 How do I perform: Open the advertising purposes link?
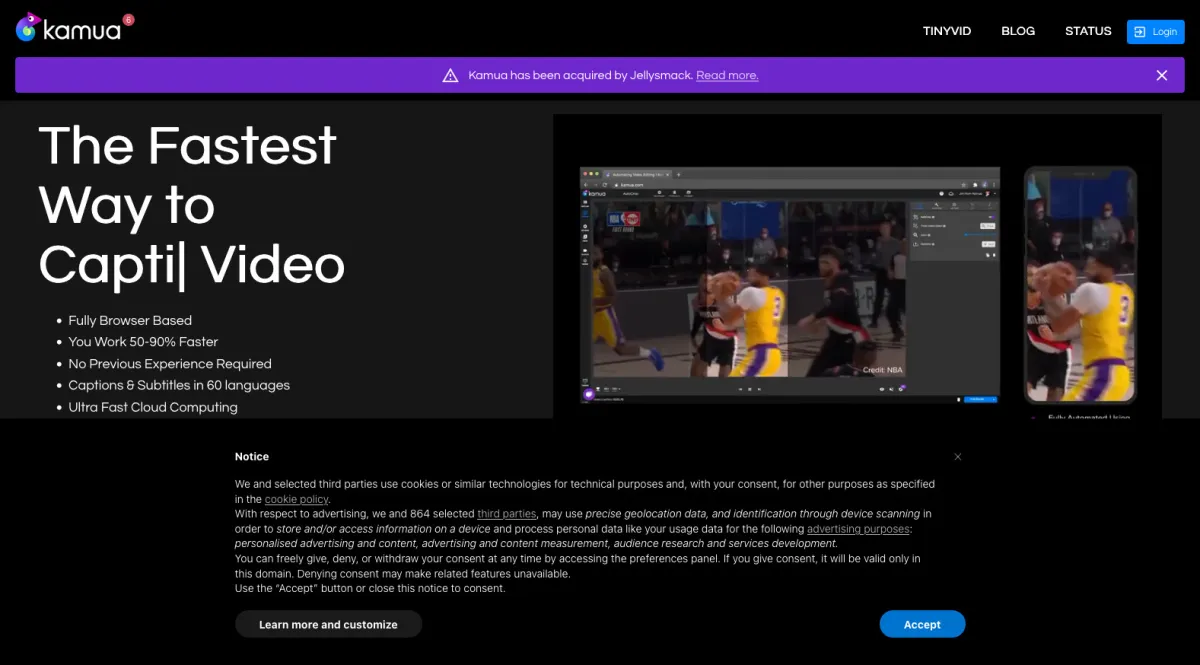coord(858,529)
